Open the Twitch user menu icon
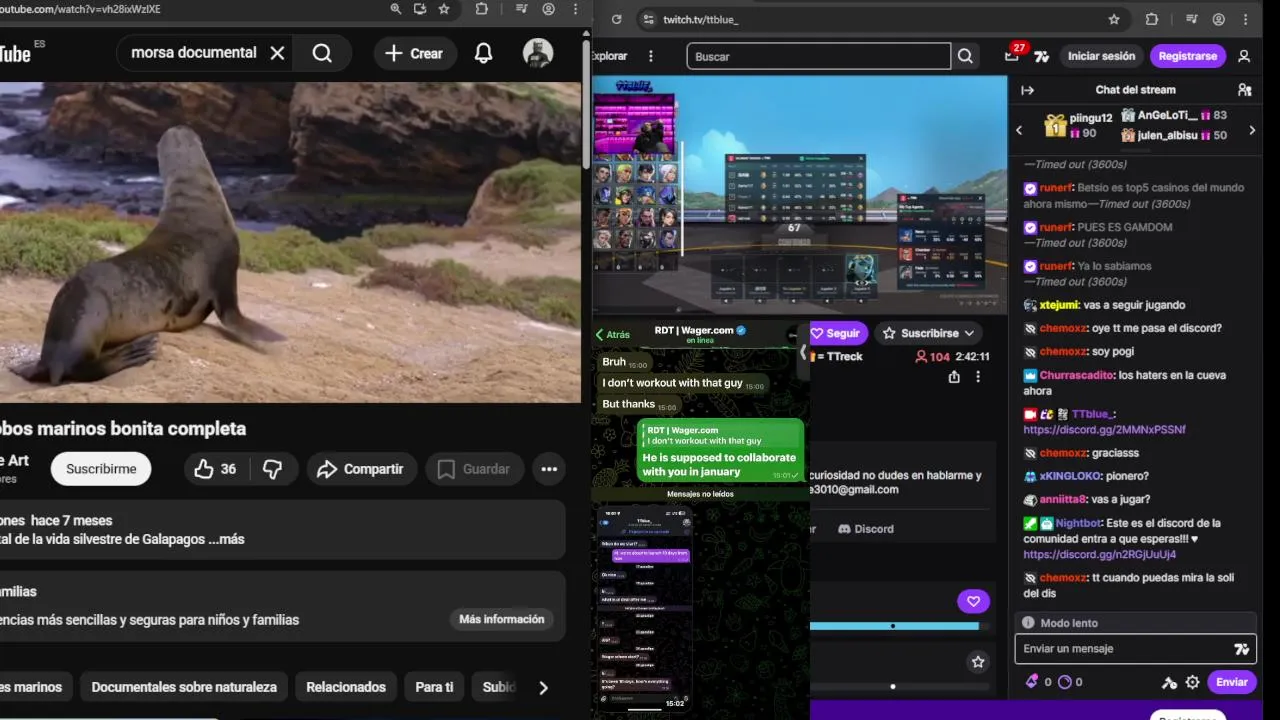The height and width of the screenshot is (720, 1280). click(1244, 56)
